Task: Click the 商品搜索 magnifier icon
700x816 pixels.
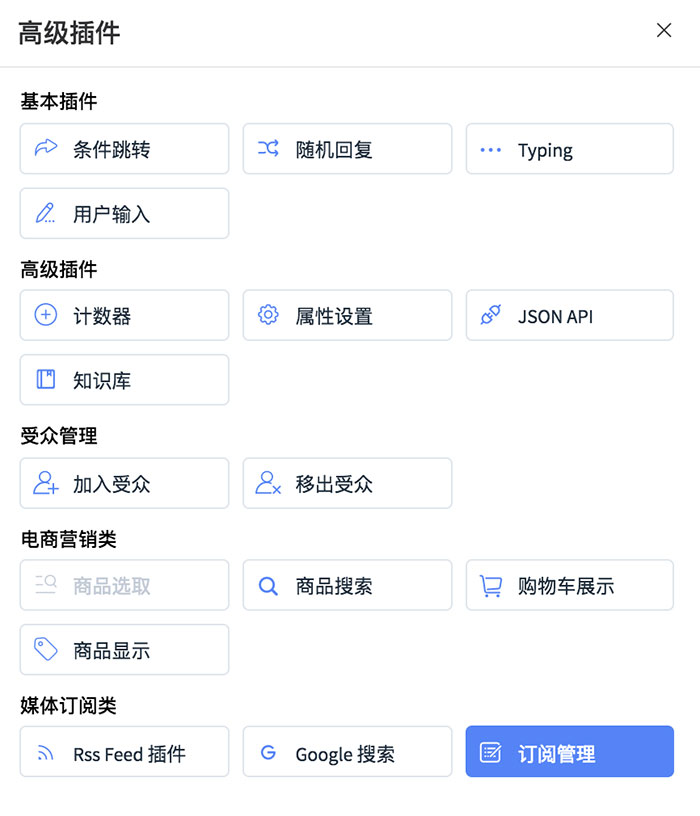Action: [269, 586]
